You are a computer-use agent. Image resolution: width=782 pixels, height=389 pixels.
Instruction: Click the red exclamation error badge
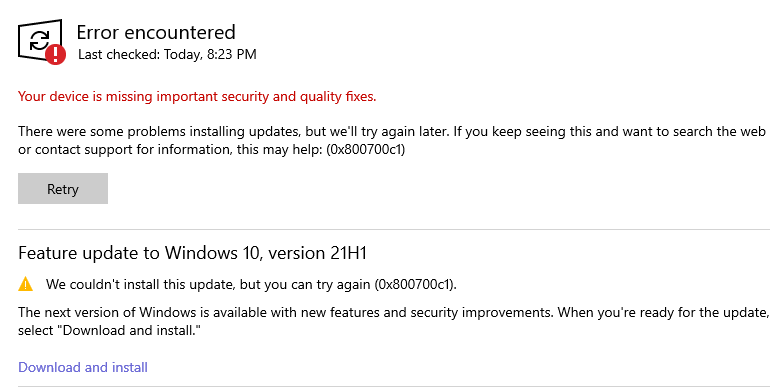click(56, 54)
